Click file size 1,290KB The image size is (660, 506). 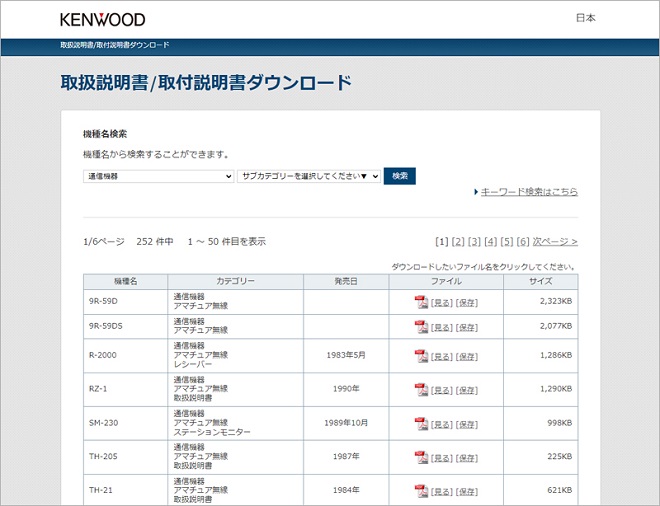point(556,389)
